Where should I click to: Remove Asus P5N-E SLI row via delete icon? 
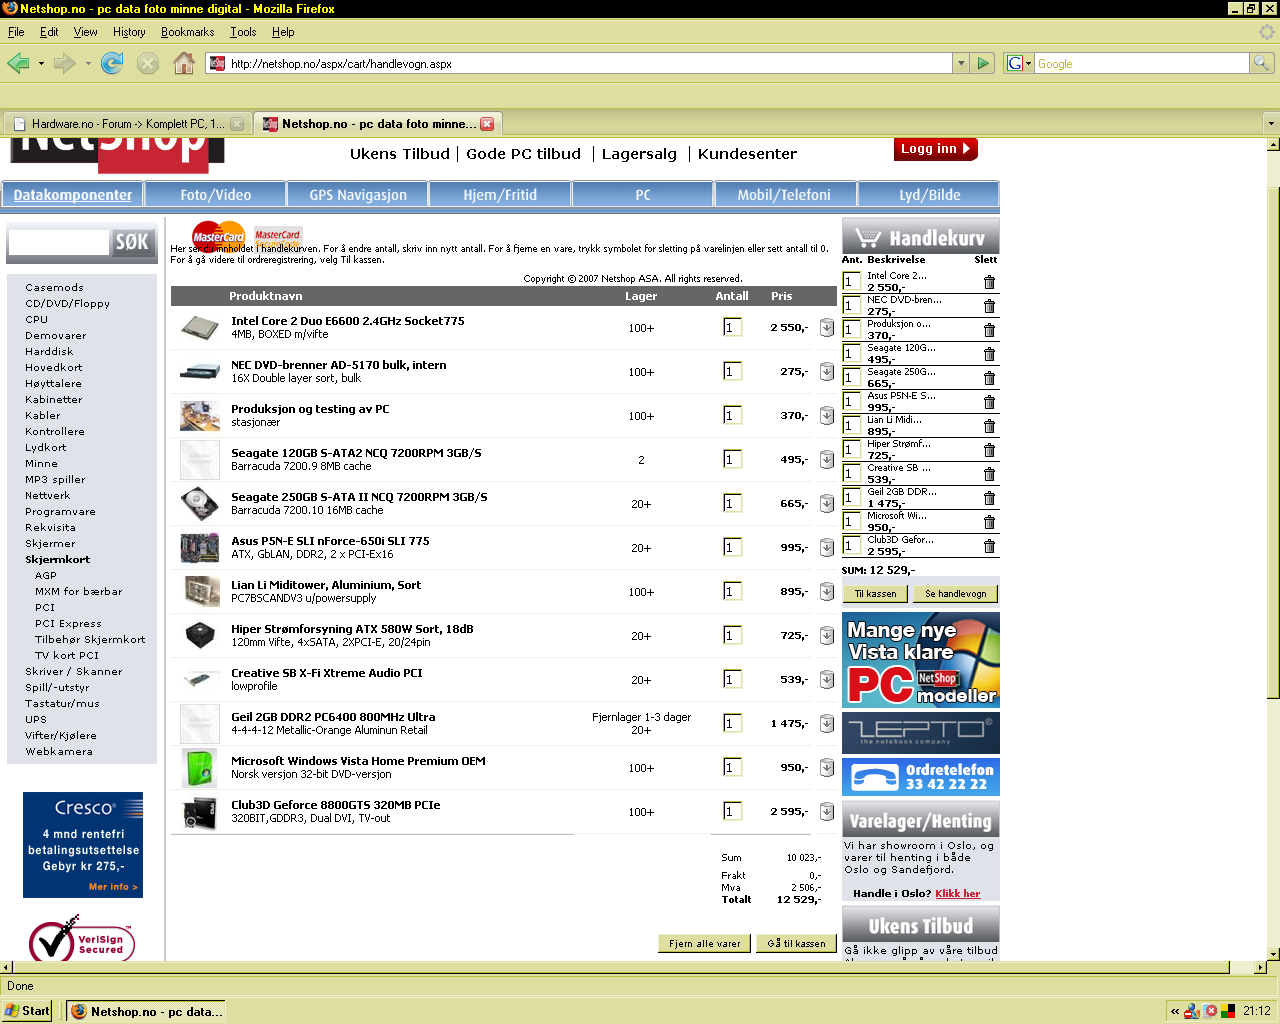[x=827, y=548]
